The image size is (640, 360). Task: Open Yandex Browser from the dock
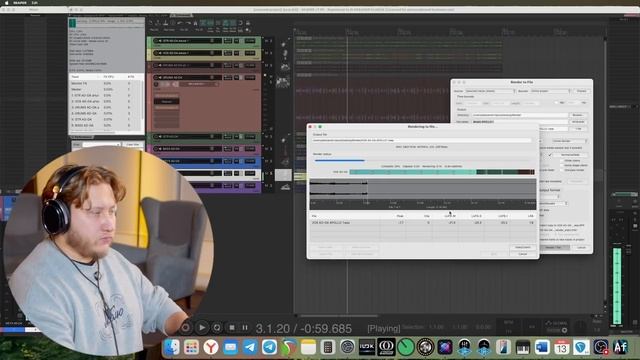click(x=211, y=347)
